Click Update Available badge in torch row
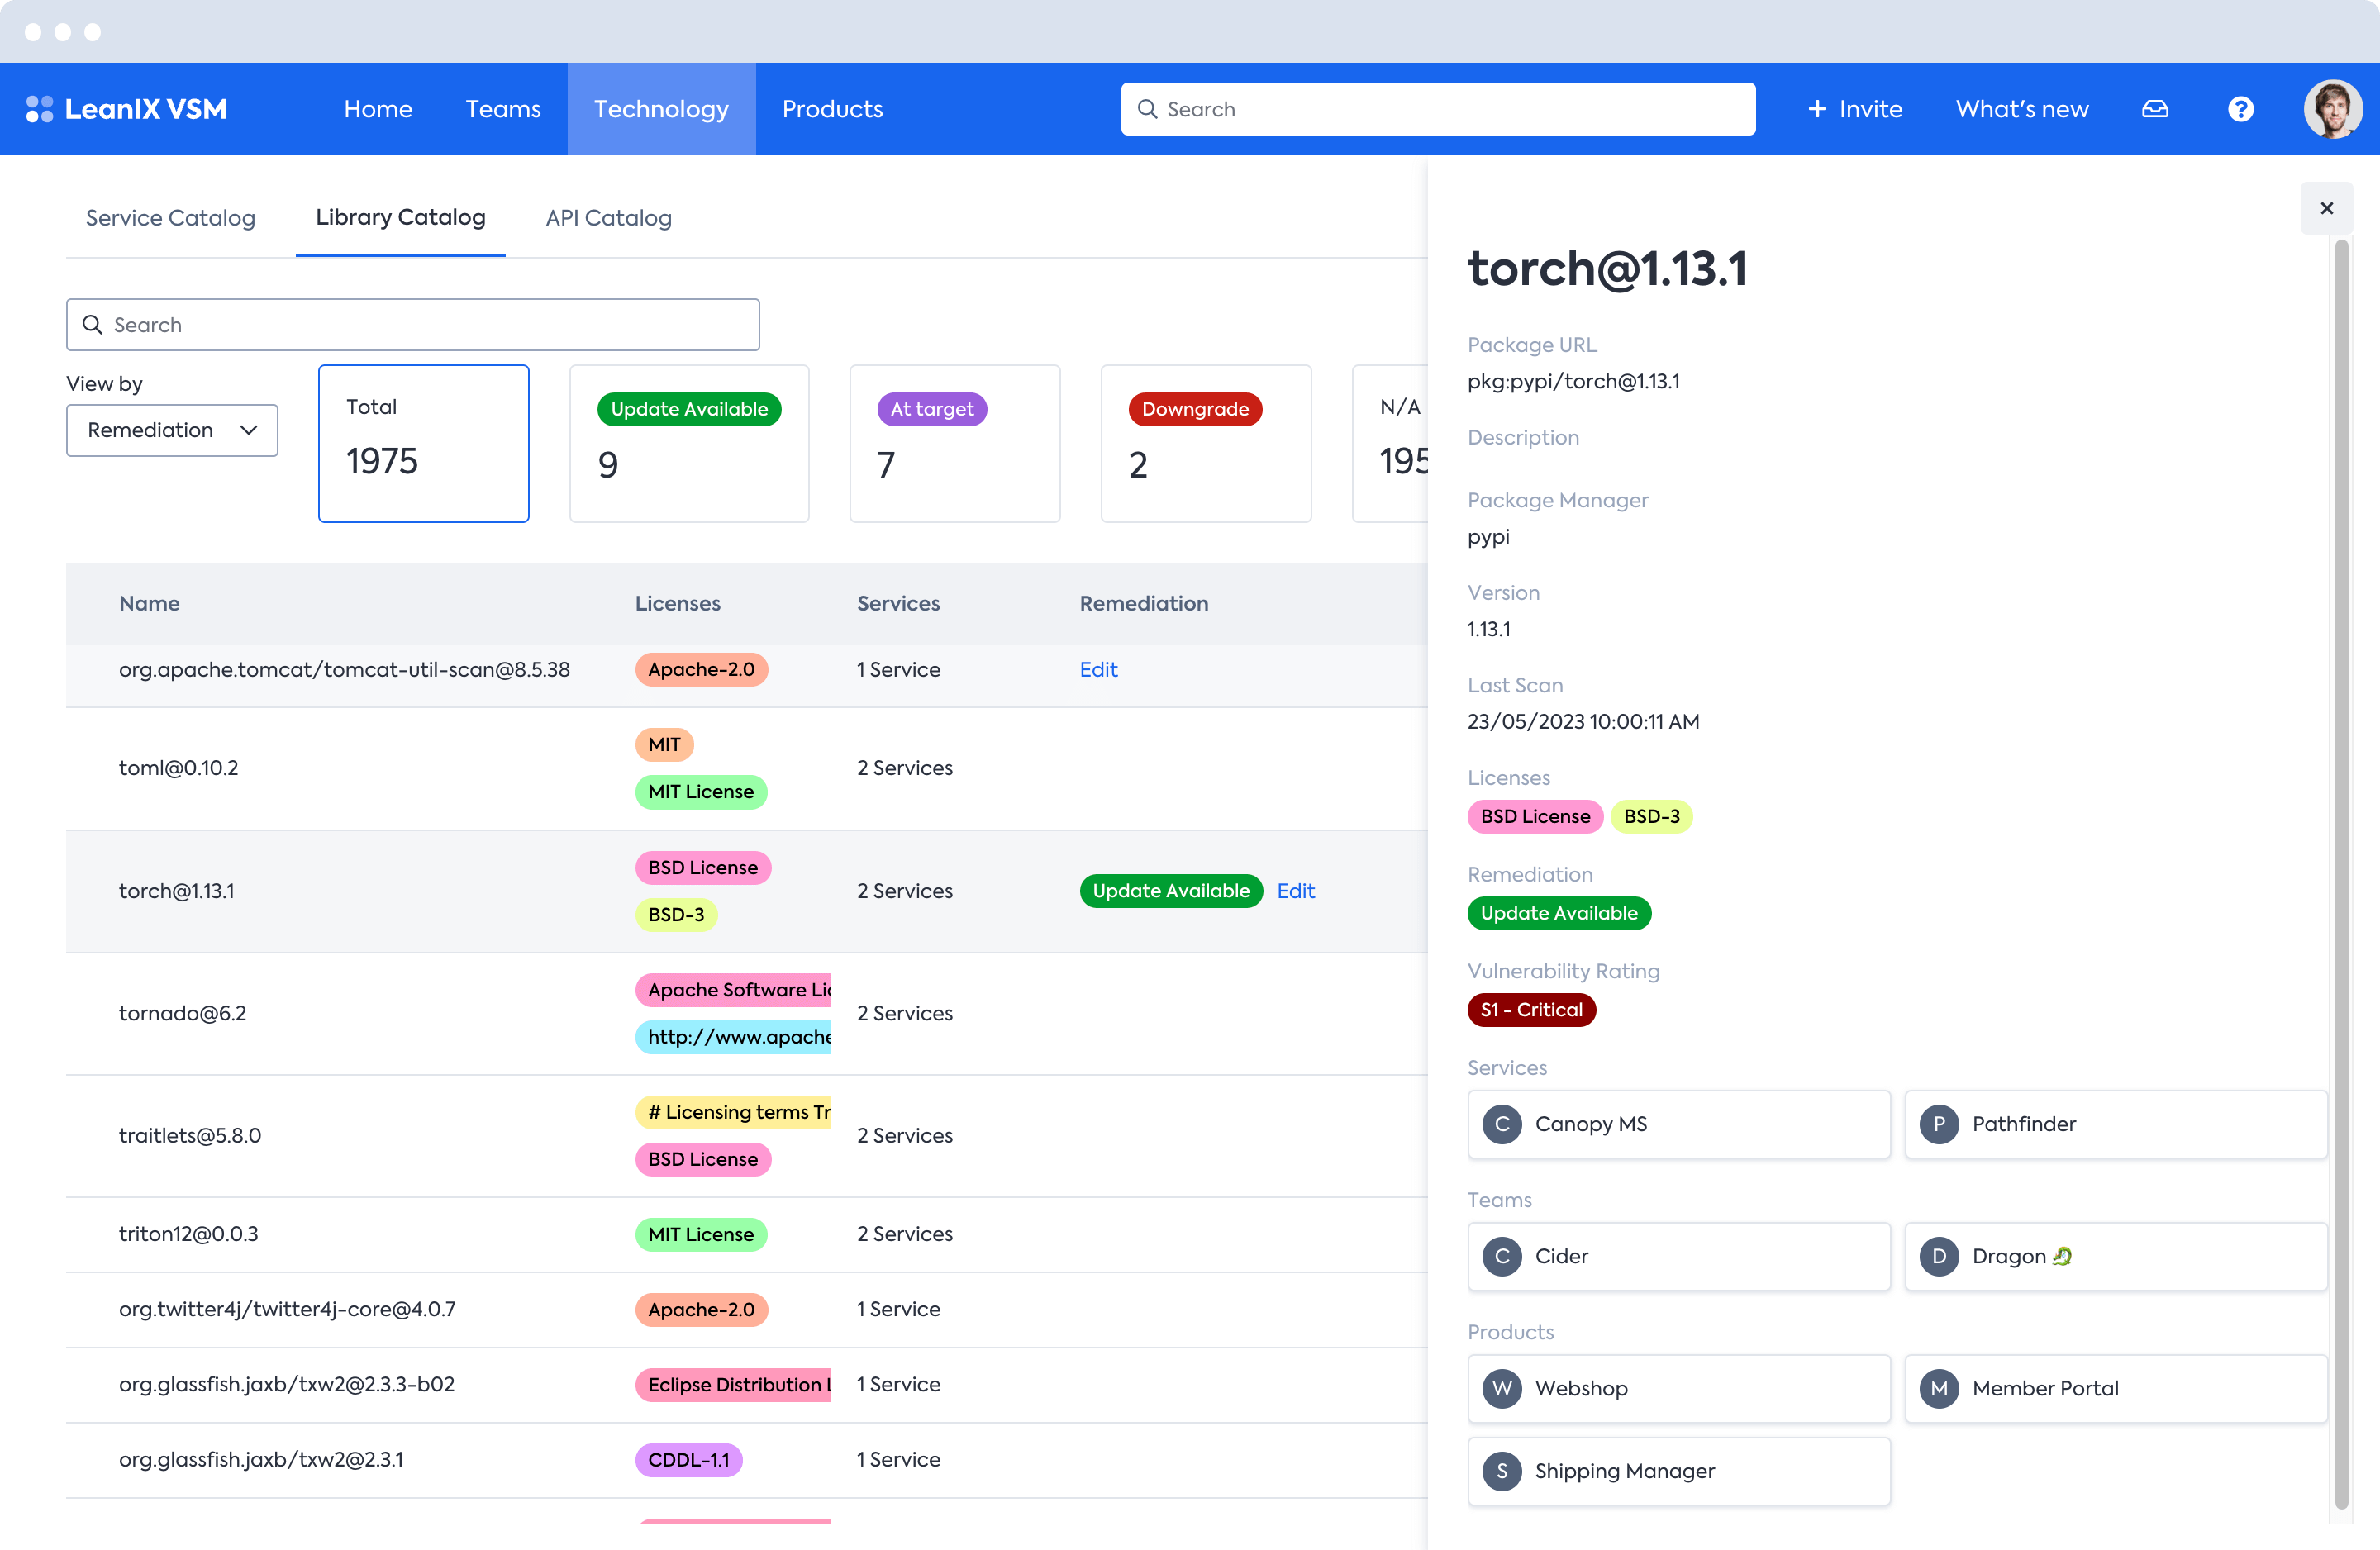The image size is (2380, 1550). [x=1170, y=891]
